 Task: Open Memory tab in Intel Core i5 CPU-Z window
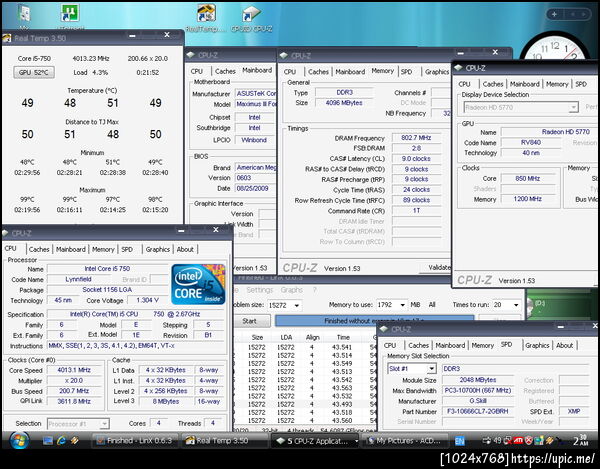click(103, 249)
